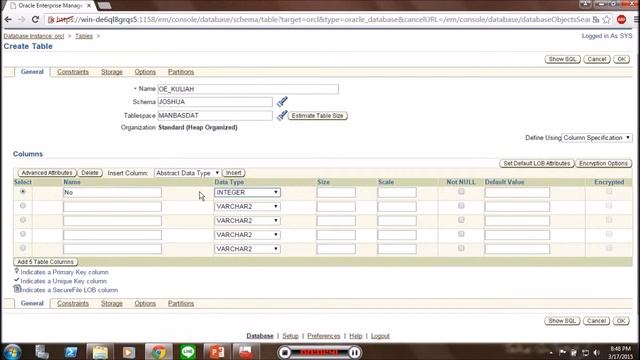Click Advanced Attributes button

coord(47,173)
